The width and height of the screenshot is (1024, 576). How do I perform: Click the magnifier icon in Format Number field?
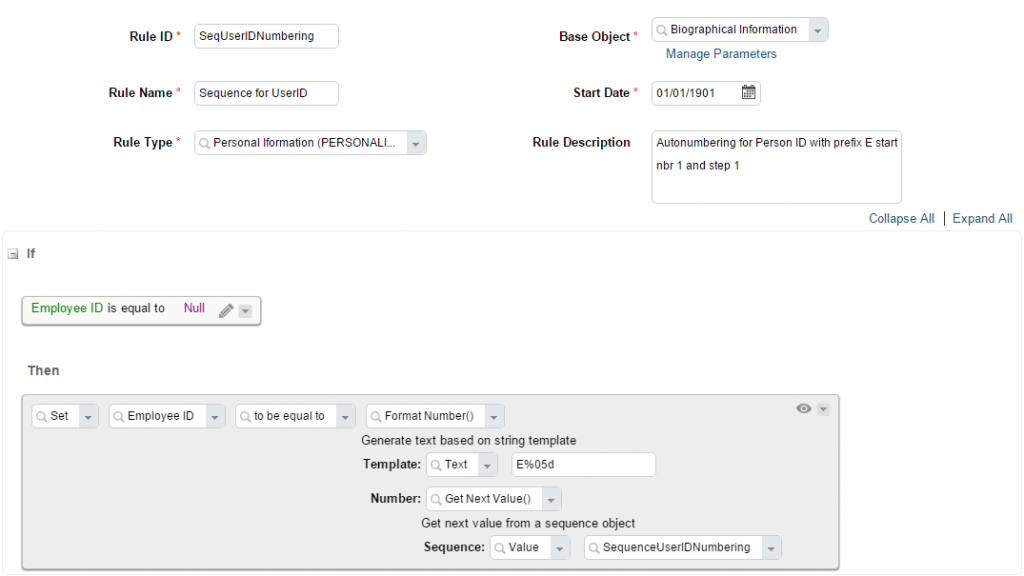pyautogui.click(x=376, y=416)
